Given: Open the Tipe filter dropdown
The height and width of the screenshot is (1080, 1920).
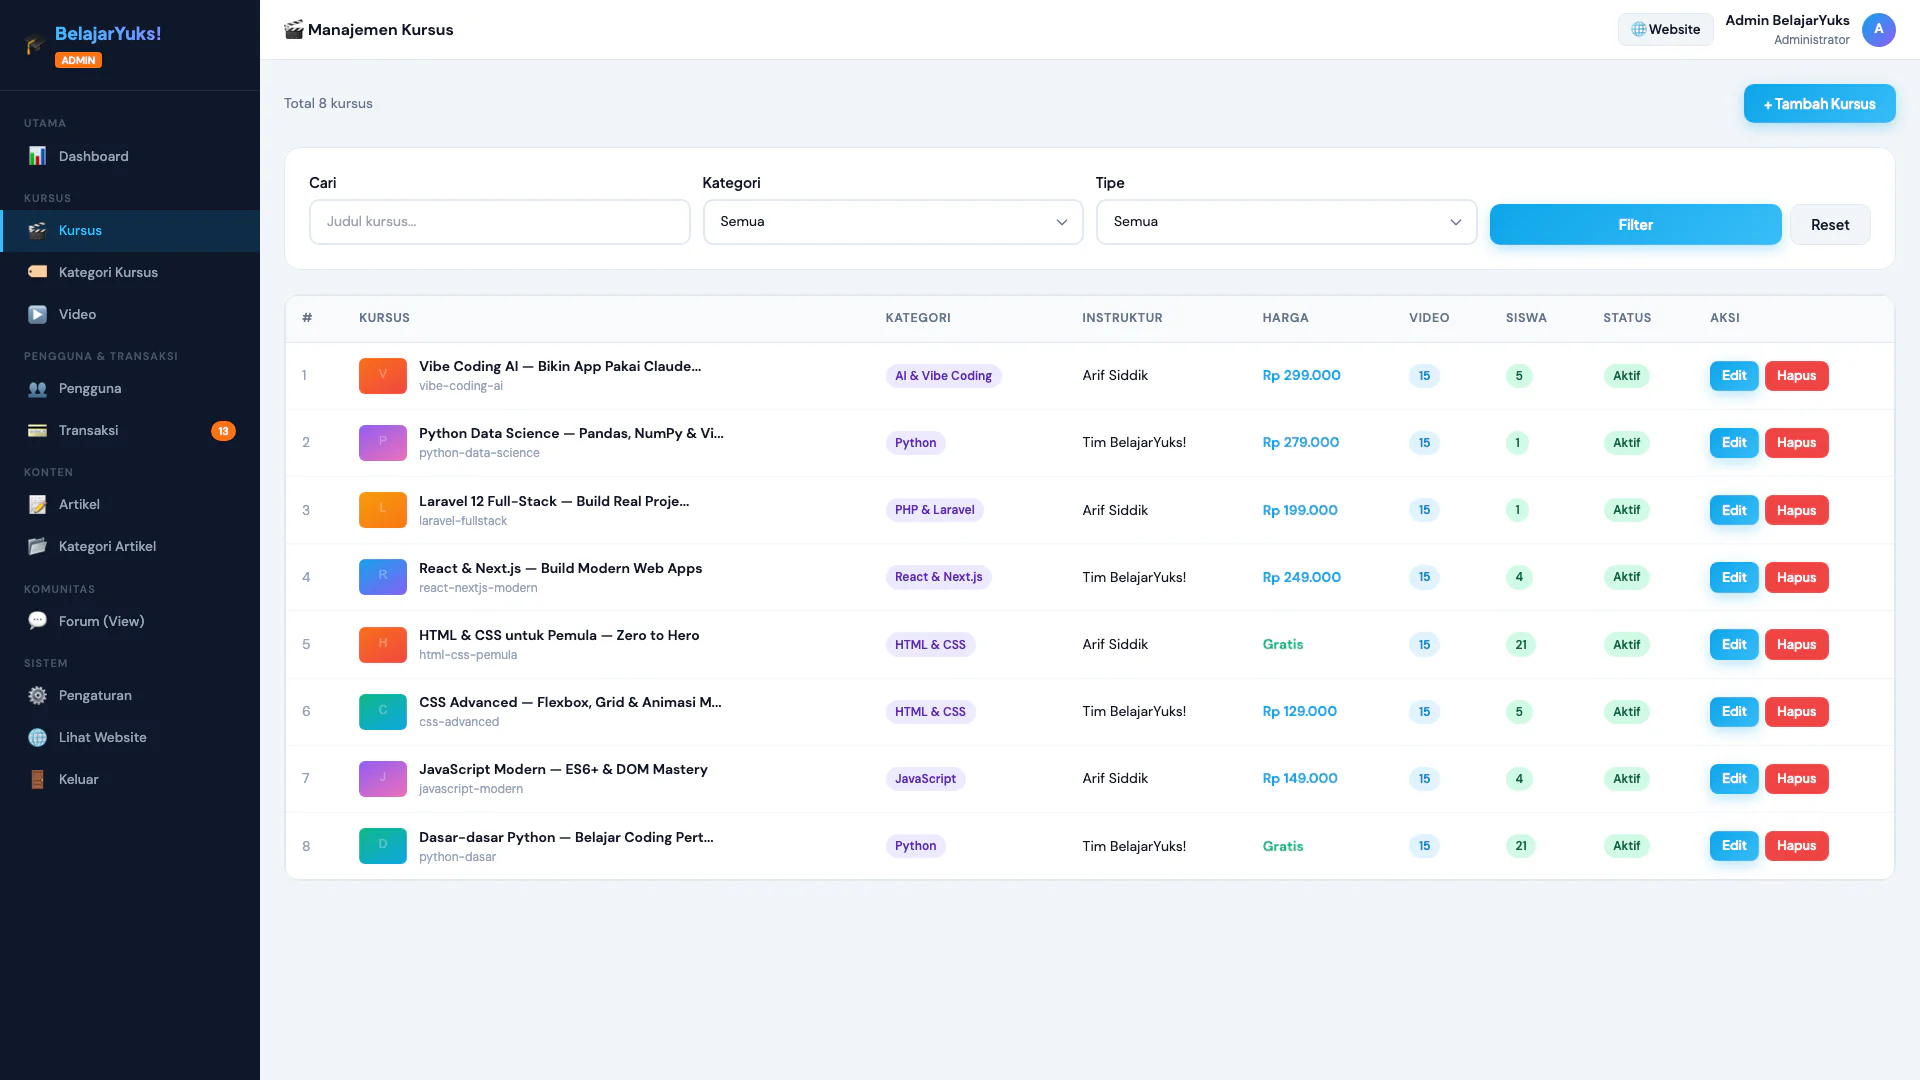Looking at the screenshot, I should coord(1286,222).
